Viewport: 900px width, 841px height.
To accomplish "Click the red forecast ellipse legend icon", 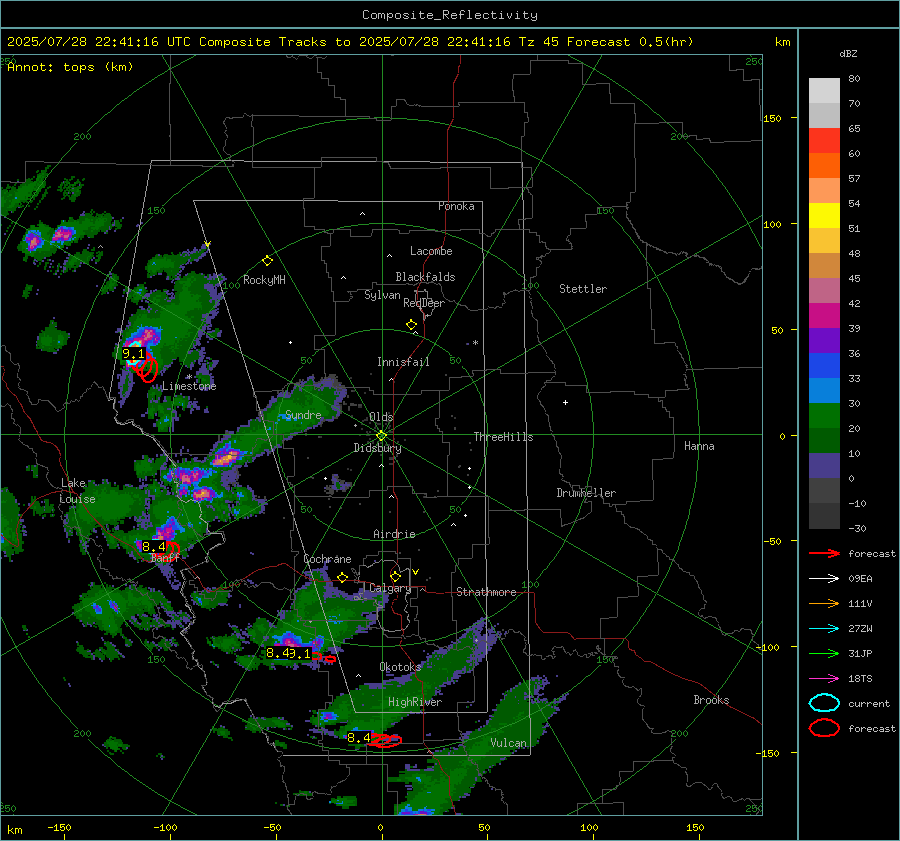I will 824,728.
